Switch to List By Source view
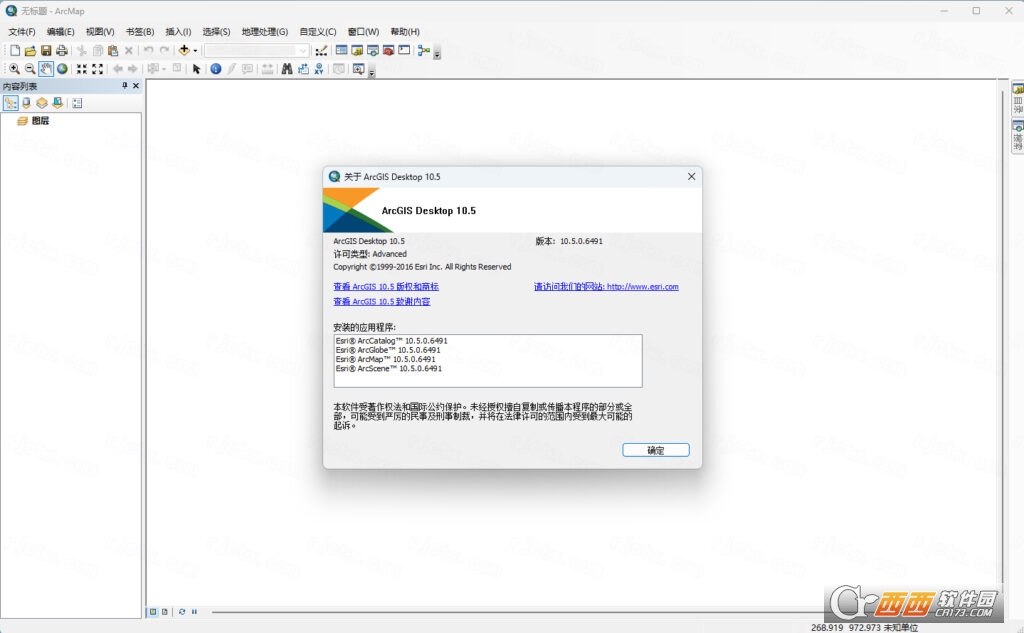This screenshot has width=1024, height=633. [x=26, y=103]
